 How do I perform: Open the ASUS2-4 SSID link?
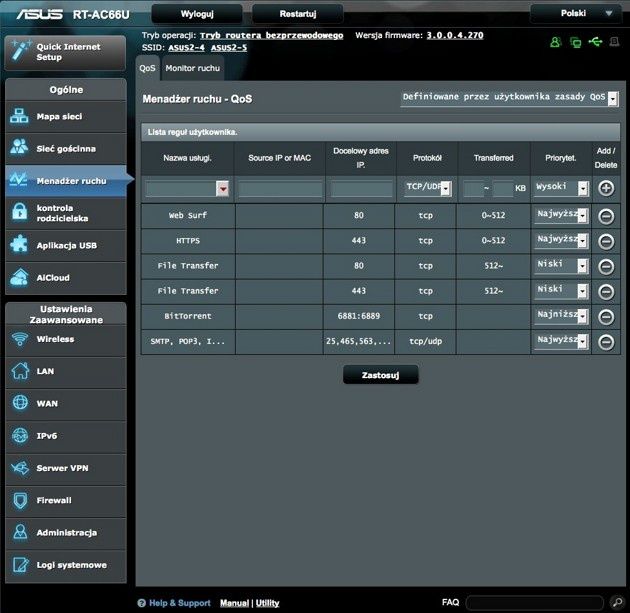click(x=186, y=48)
